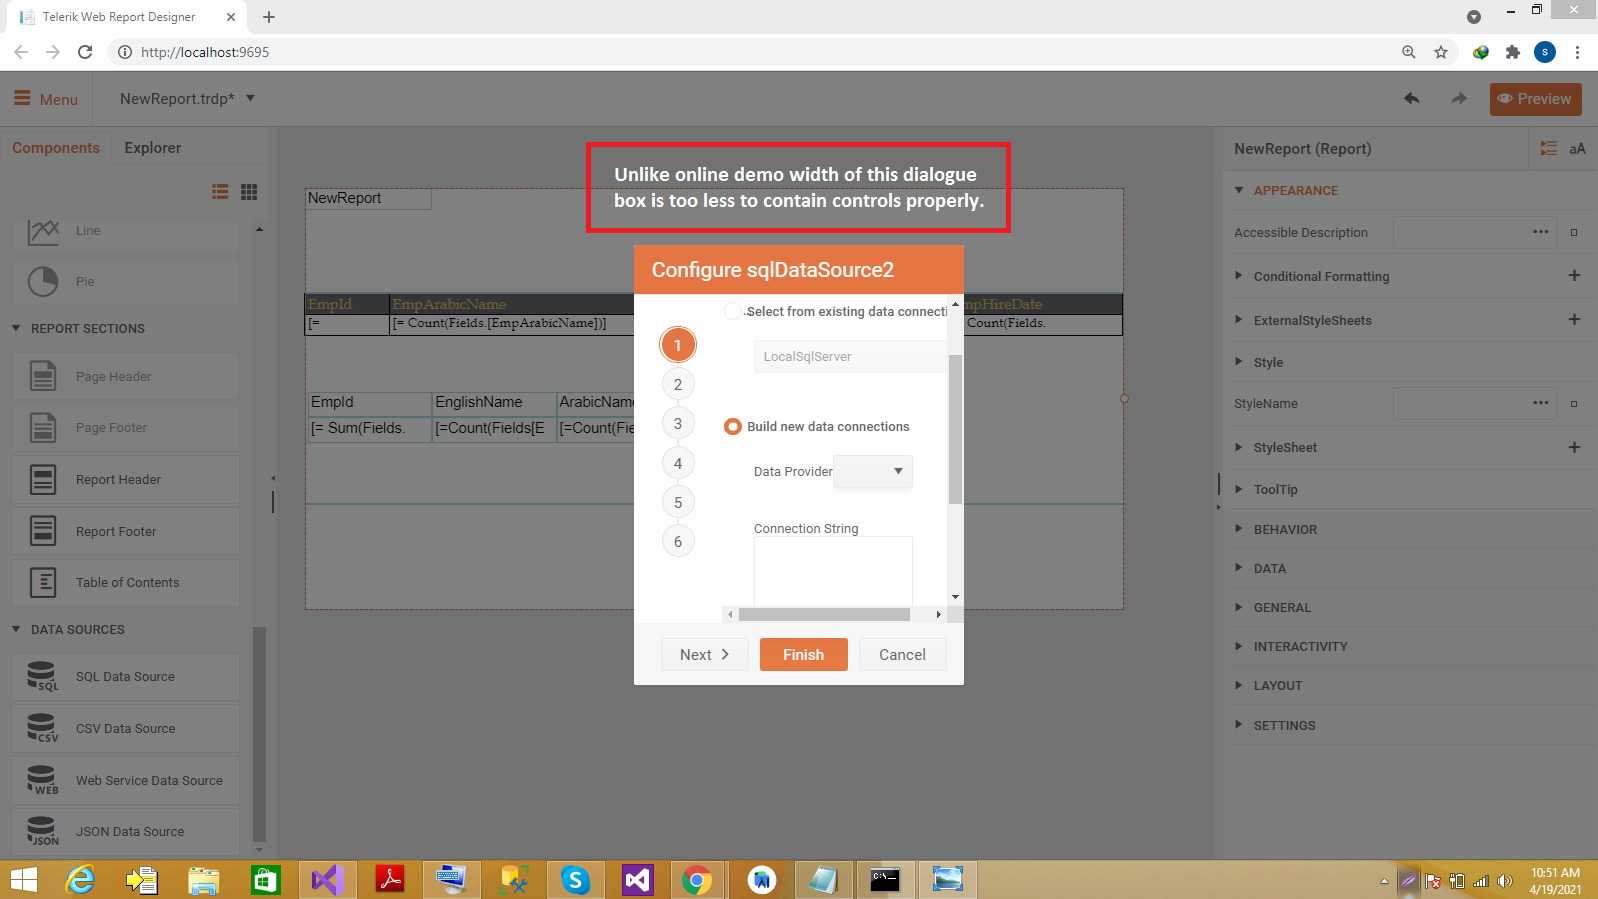Expand the SETTINGS section
This screenshot has height=899, width=1598.
coord(1239,725)
